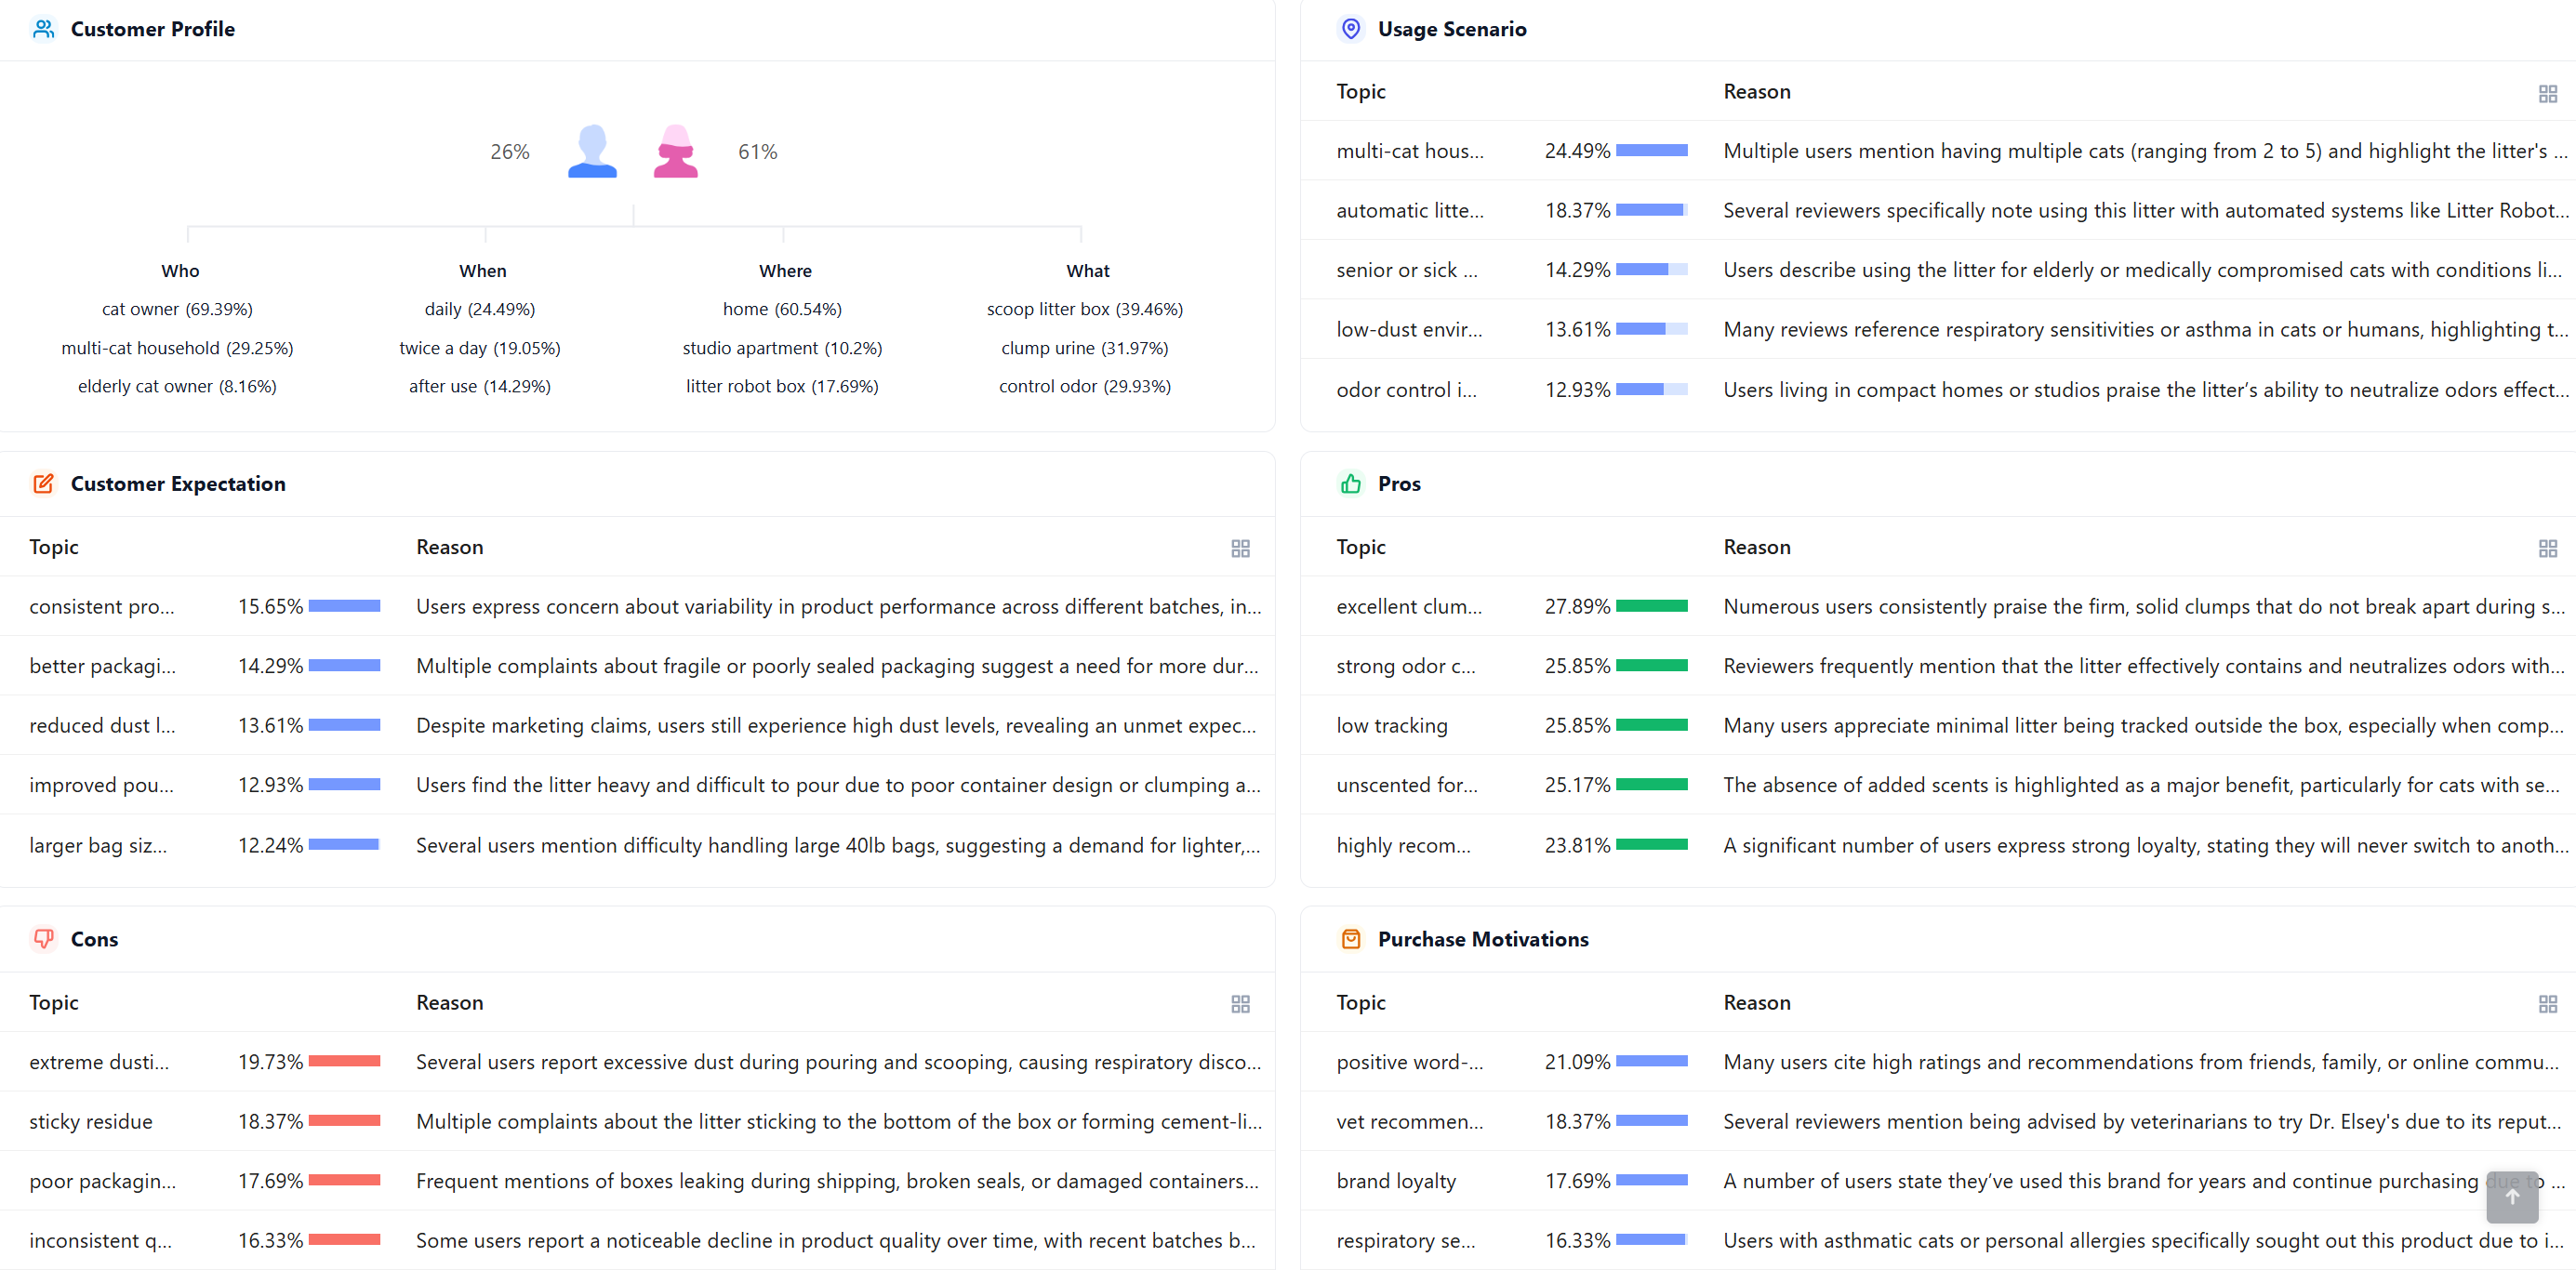
Task: Click the 61% female percentage label
Action: [757, 152]
